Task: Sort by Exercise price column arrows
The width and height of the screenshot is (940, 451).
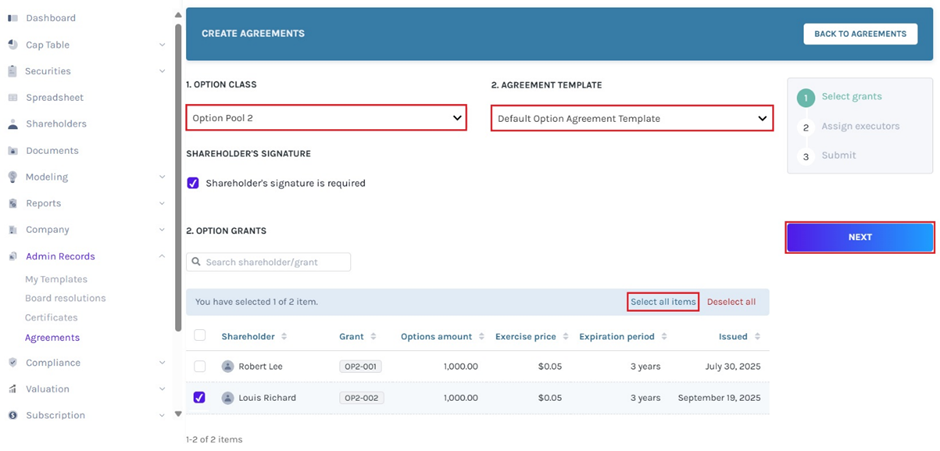Action: tap(566, 336)
